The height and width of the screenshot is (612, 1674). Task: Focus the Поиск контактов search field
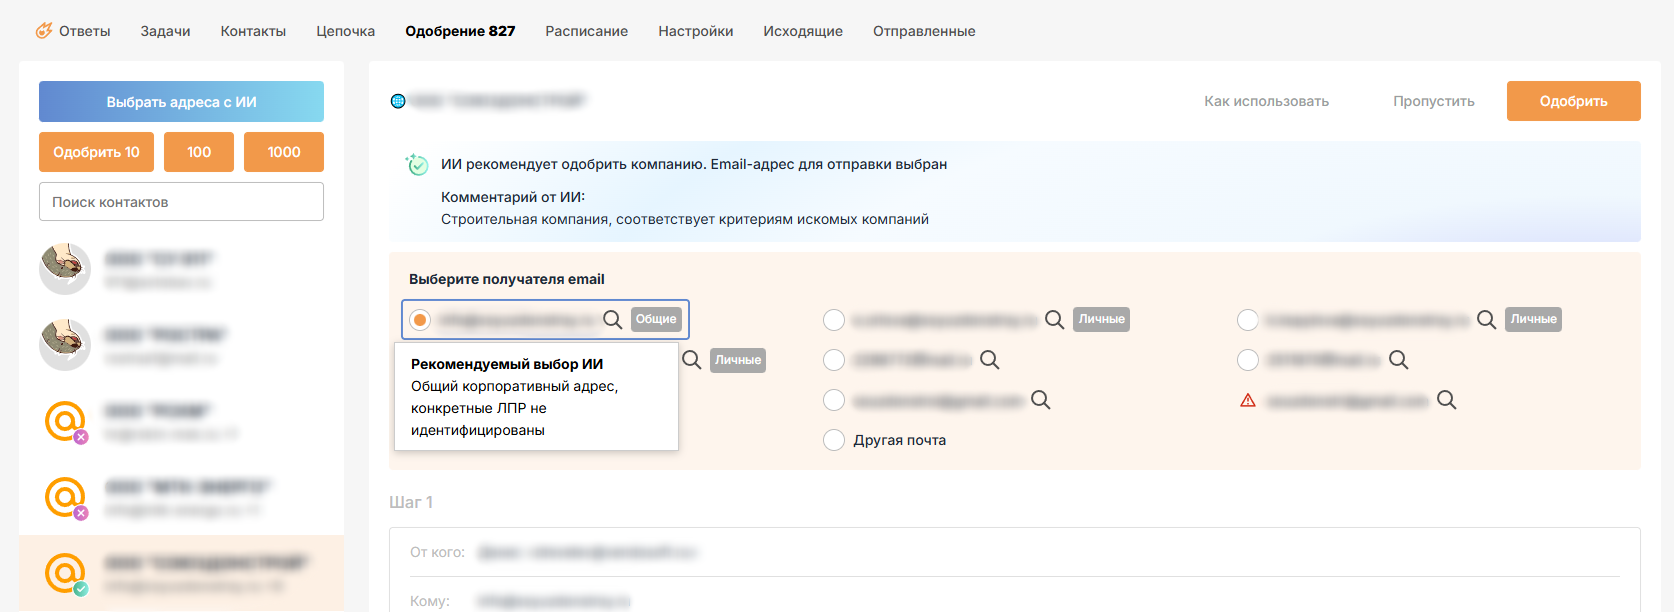181,201
